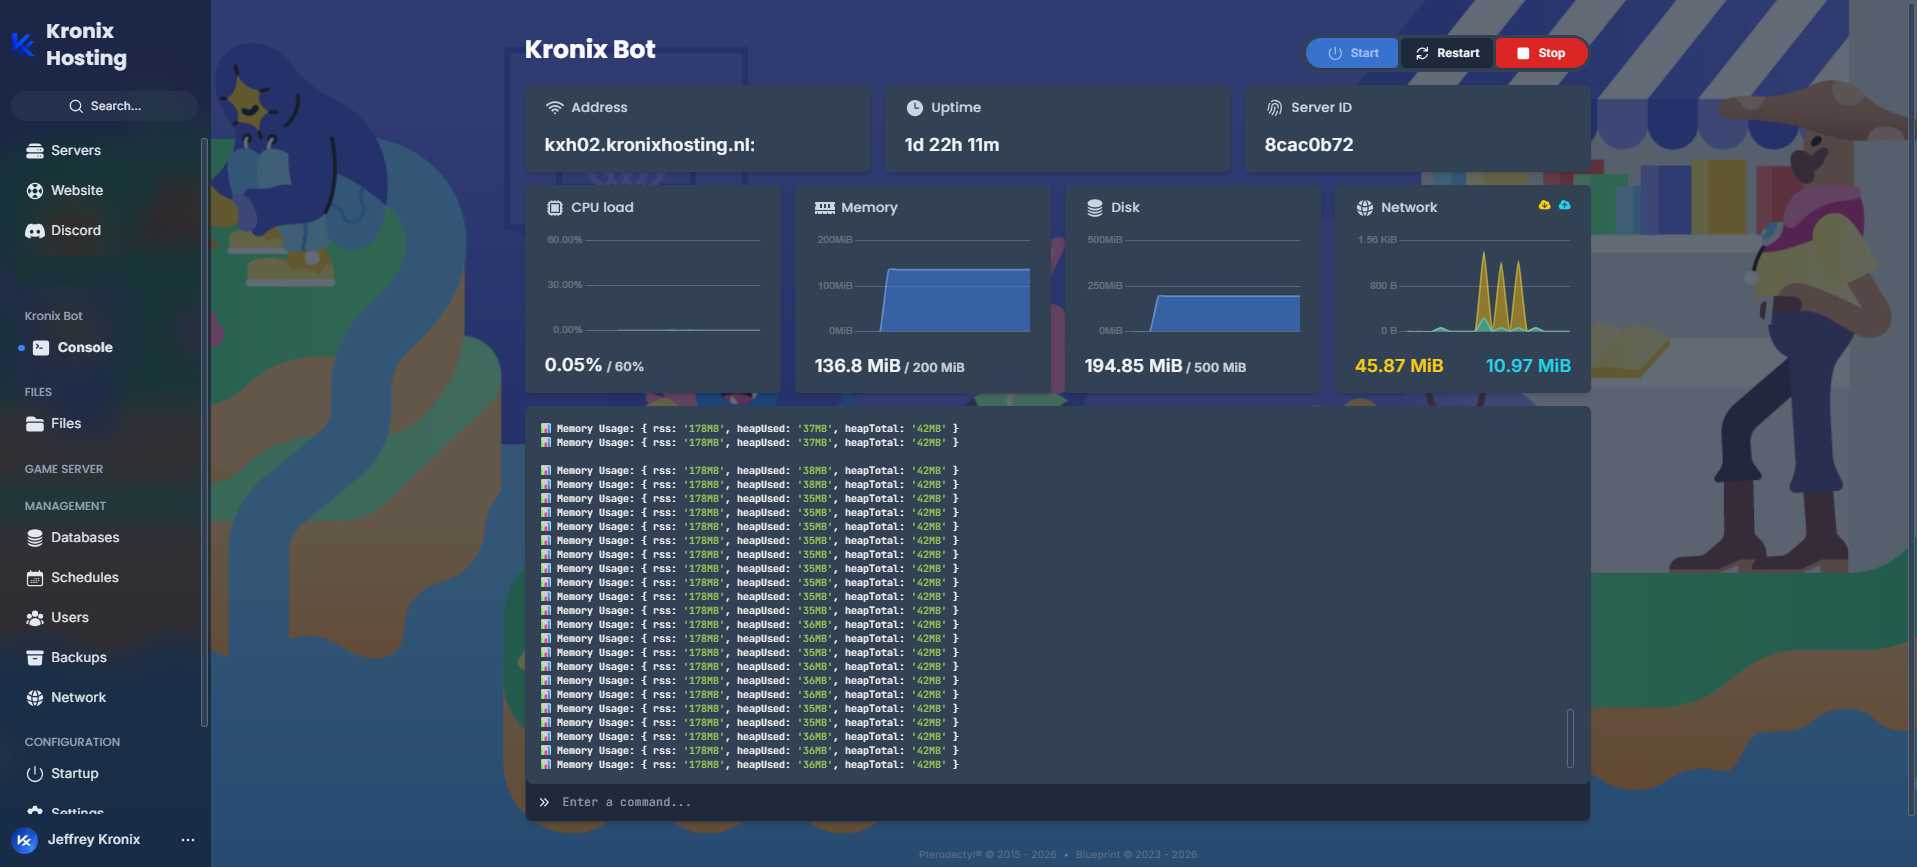Click the Kronix Bot page title

[590, 49]
